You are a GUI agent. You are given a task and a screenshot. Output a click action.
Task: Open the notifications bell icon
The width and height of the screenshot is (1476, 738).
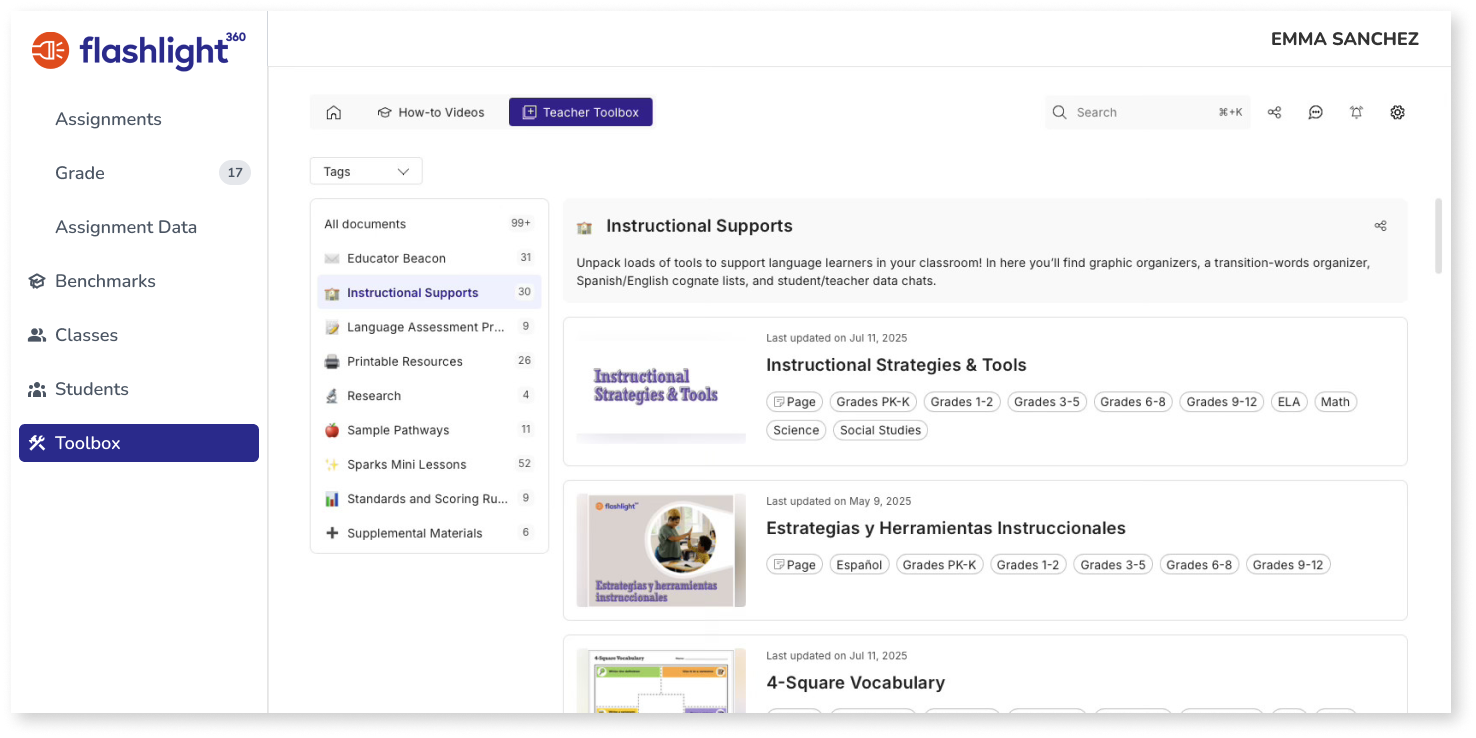point(1356,112)
